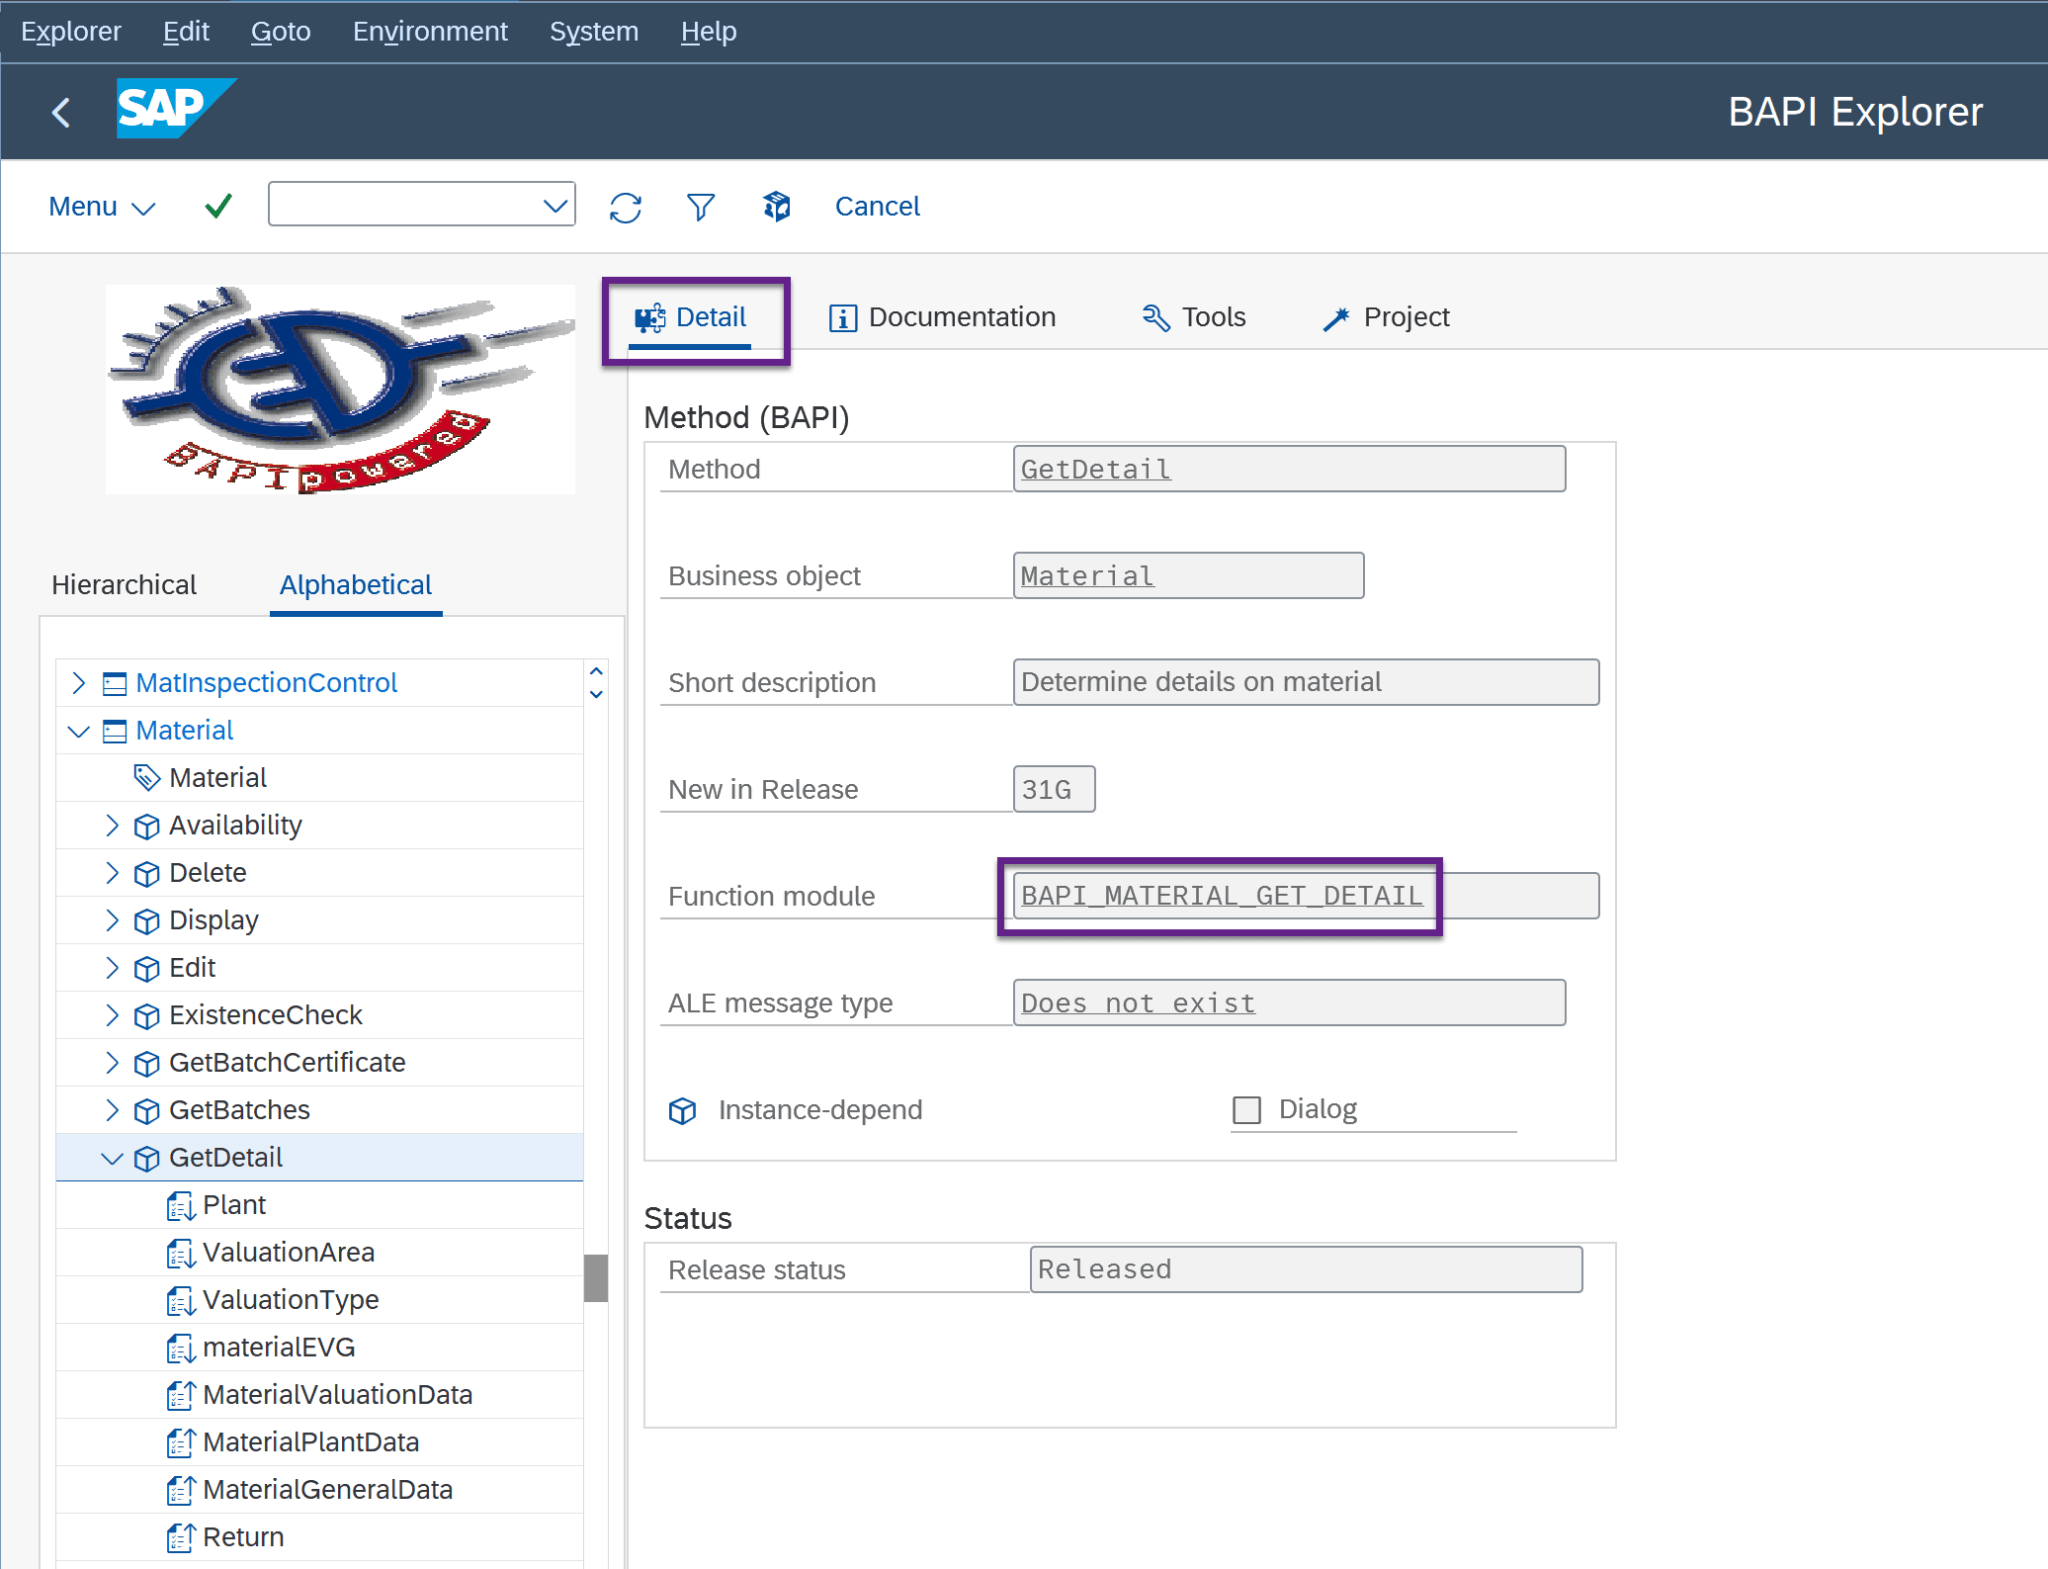The image size is (2048, 1569).
Task: Collapse the Material tree node
Action: point(79,730)
